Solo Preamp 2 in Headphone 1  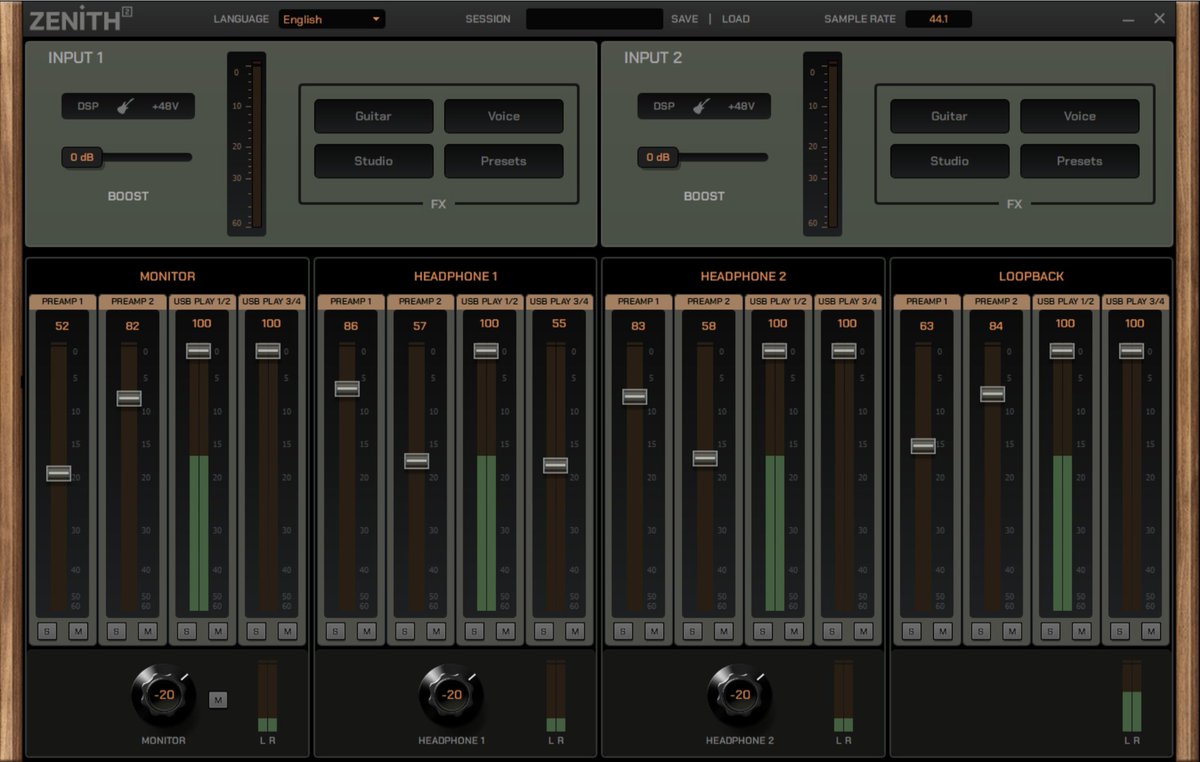click(404, 631)
